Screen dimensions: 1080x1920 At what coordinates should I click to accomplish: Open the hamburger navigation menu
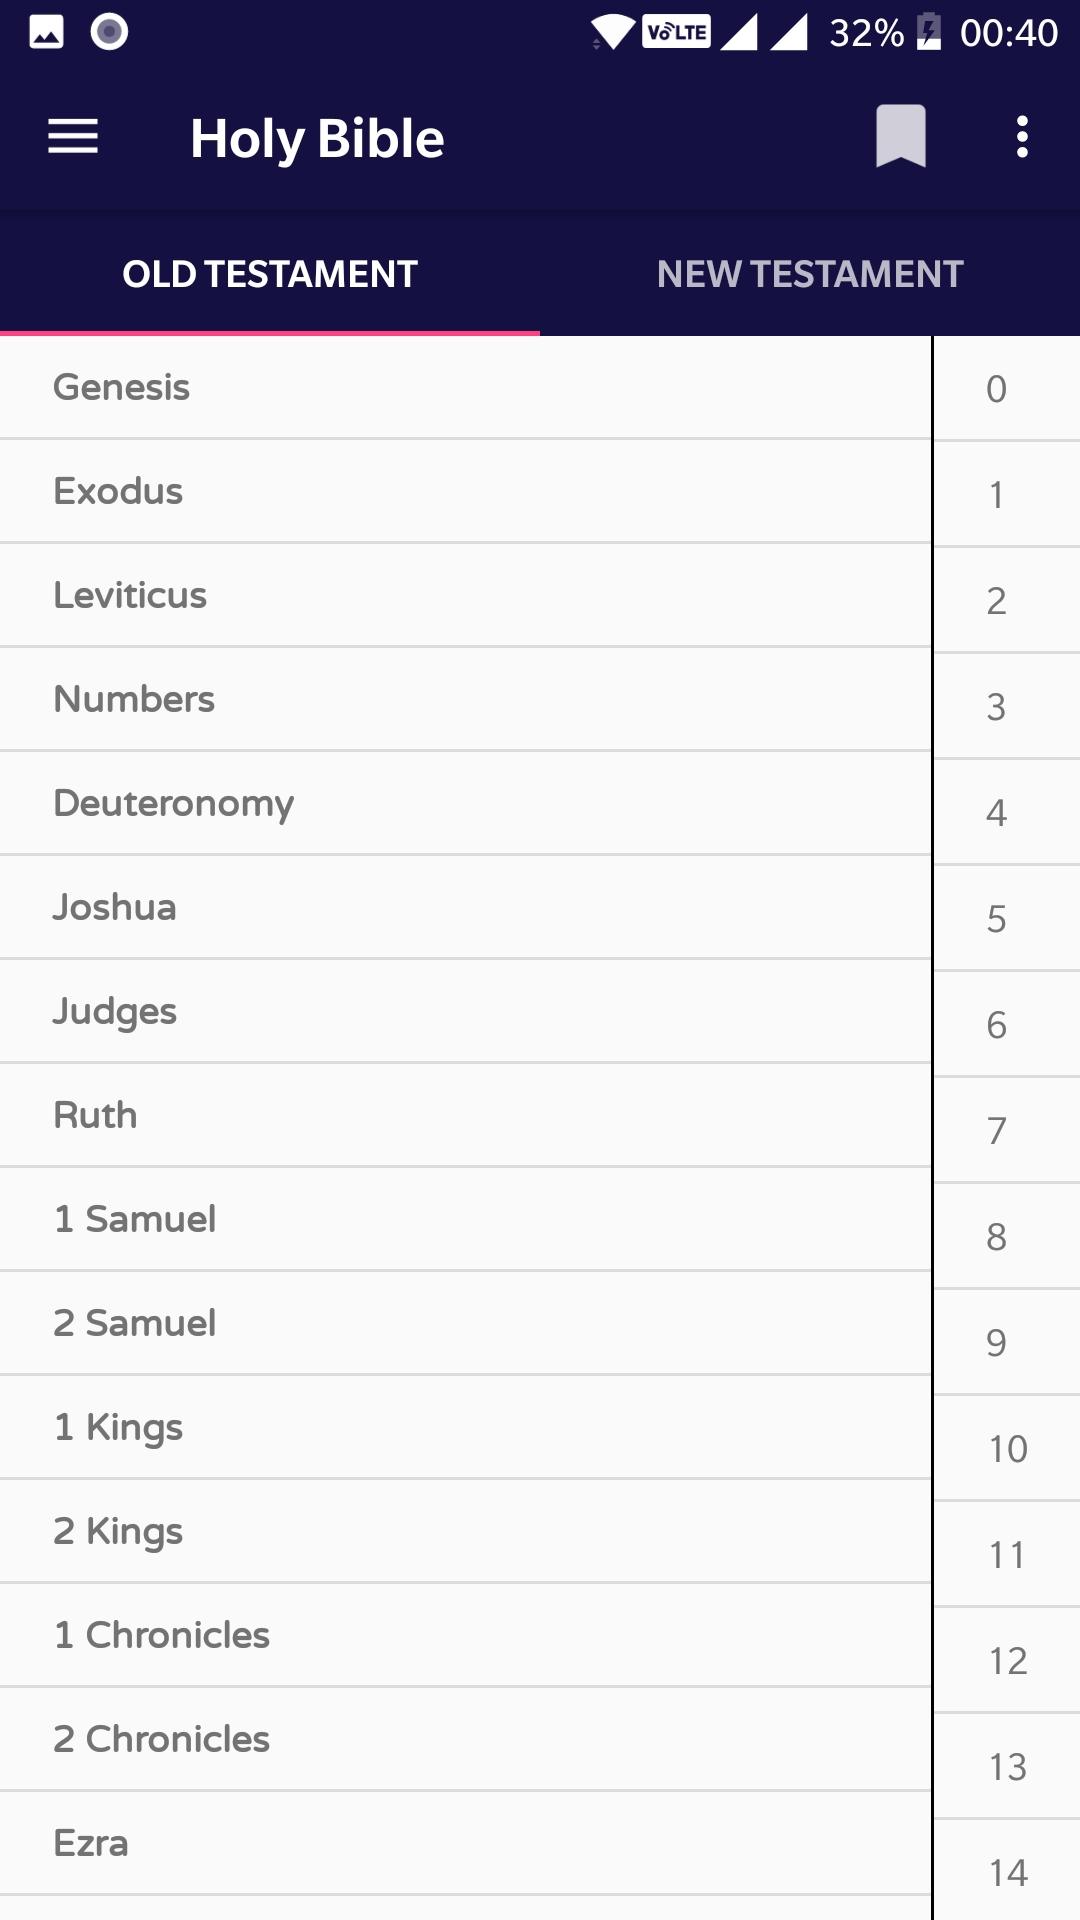[73, 137]
